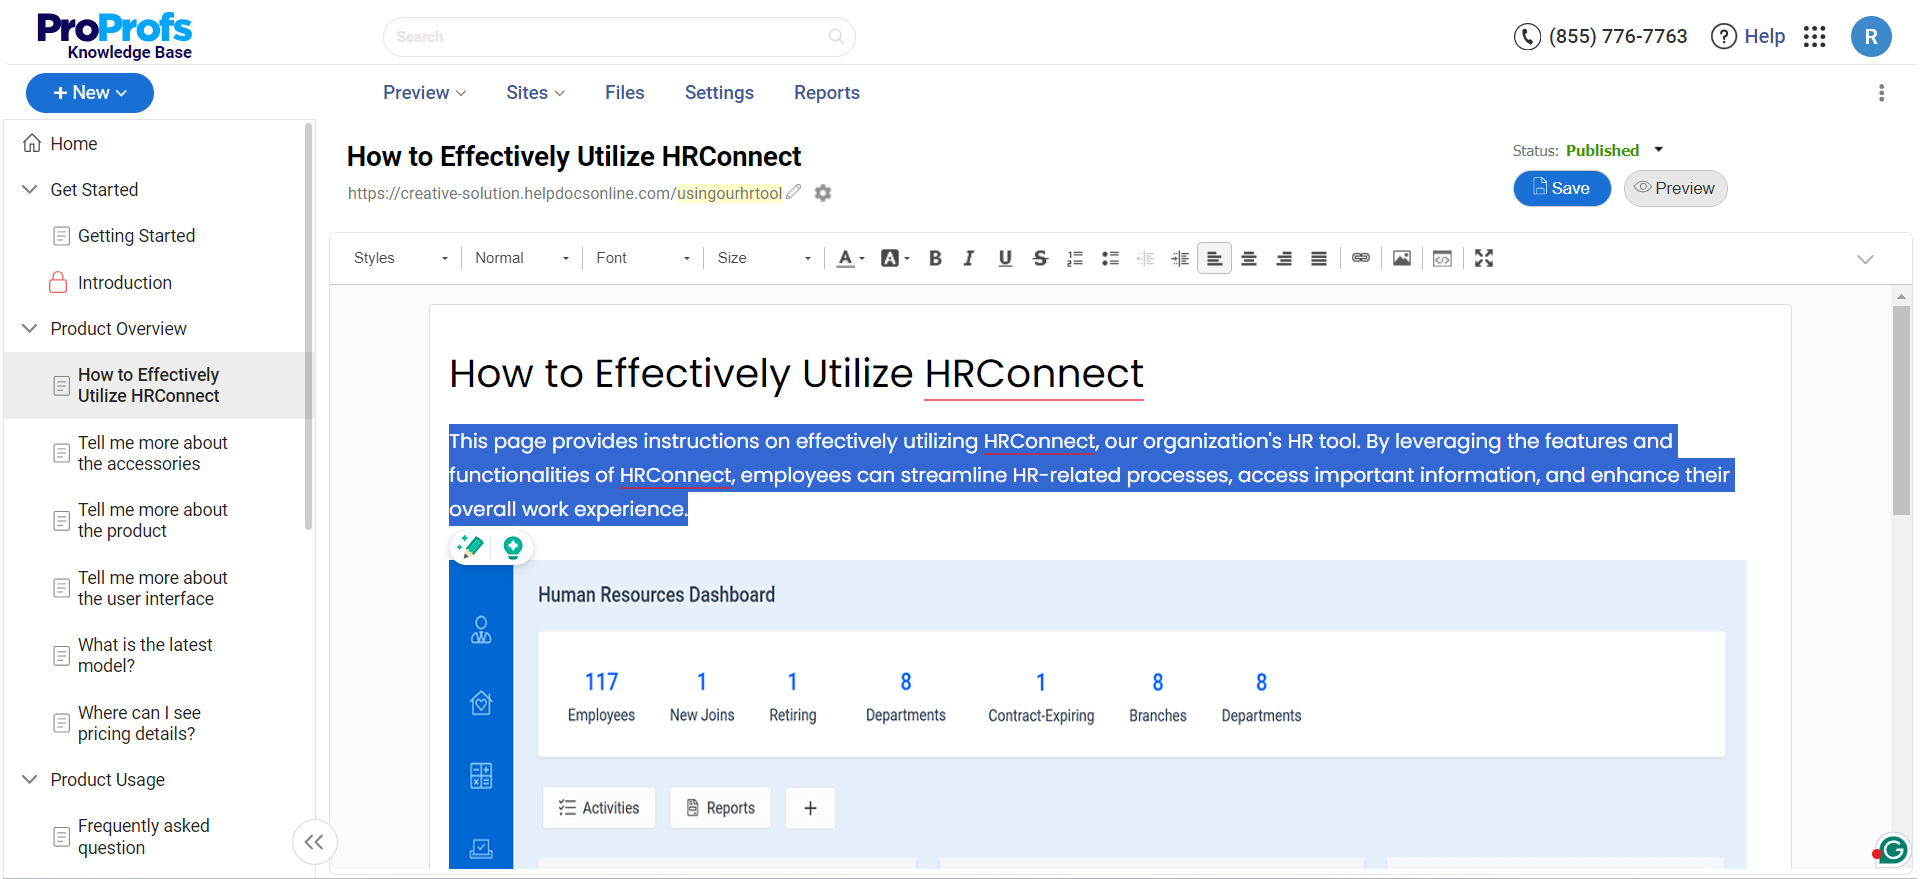Image resolution: width=1920 pixels, height=879 pixels.
Task: Open background color picker
Action: 895,258
